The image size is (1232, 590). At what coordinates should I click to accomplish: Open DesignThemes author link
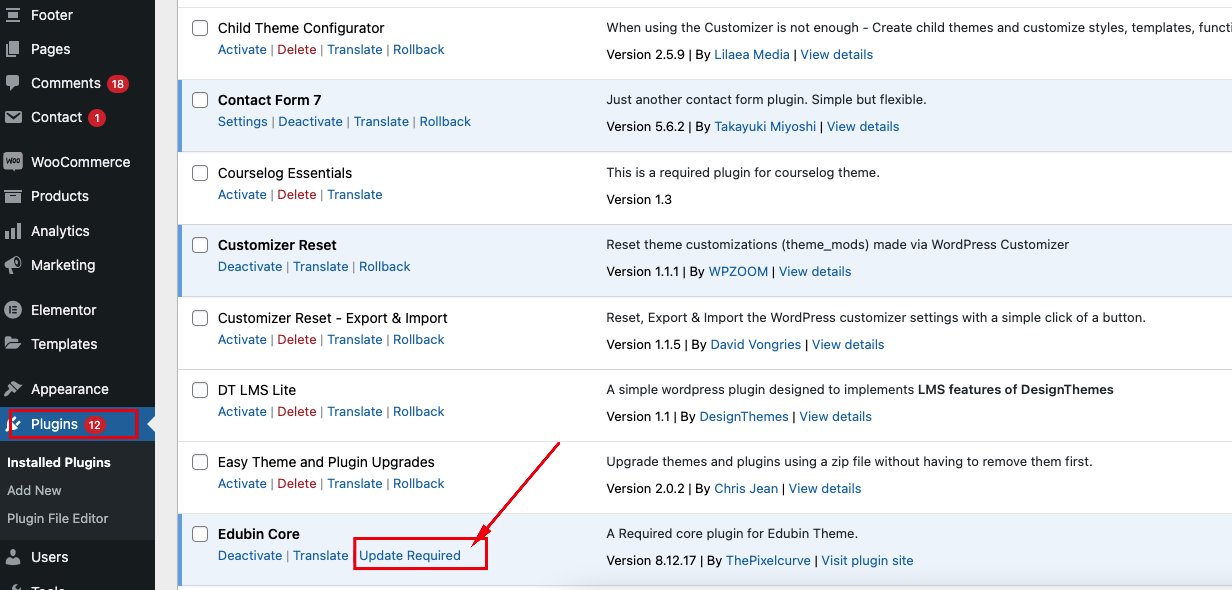pos(744,416)
